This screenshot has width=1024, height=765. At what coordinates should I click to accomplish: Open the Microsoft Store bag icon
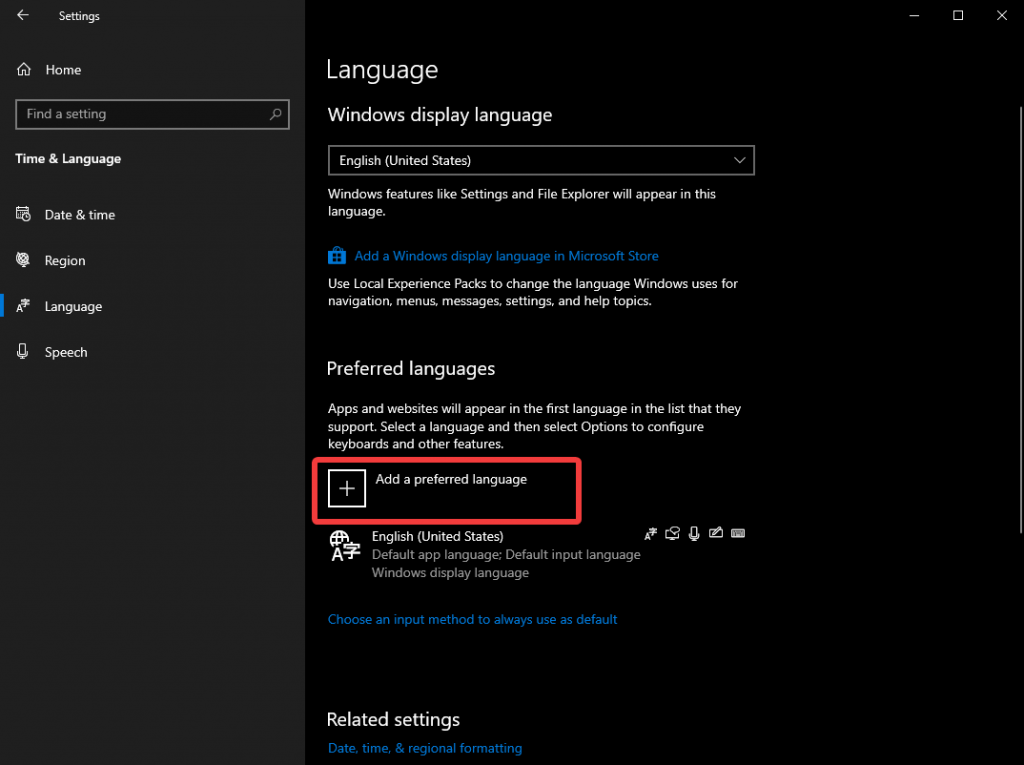point(337,255)
